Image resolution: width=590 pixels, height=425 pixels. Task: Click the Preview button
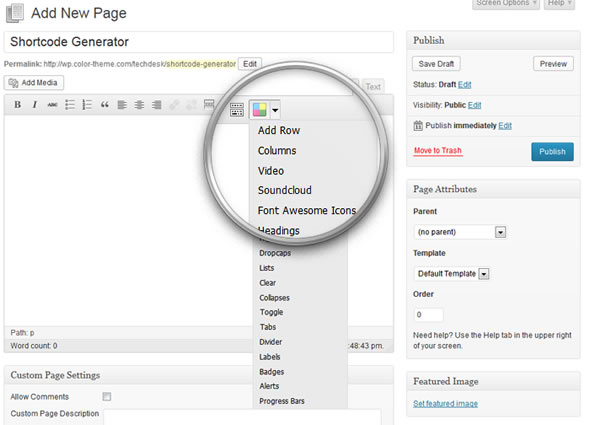point(553,64)
